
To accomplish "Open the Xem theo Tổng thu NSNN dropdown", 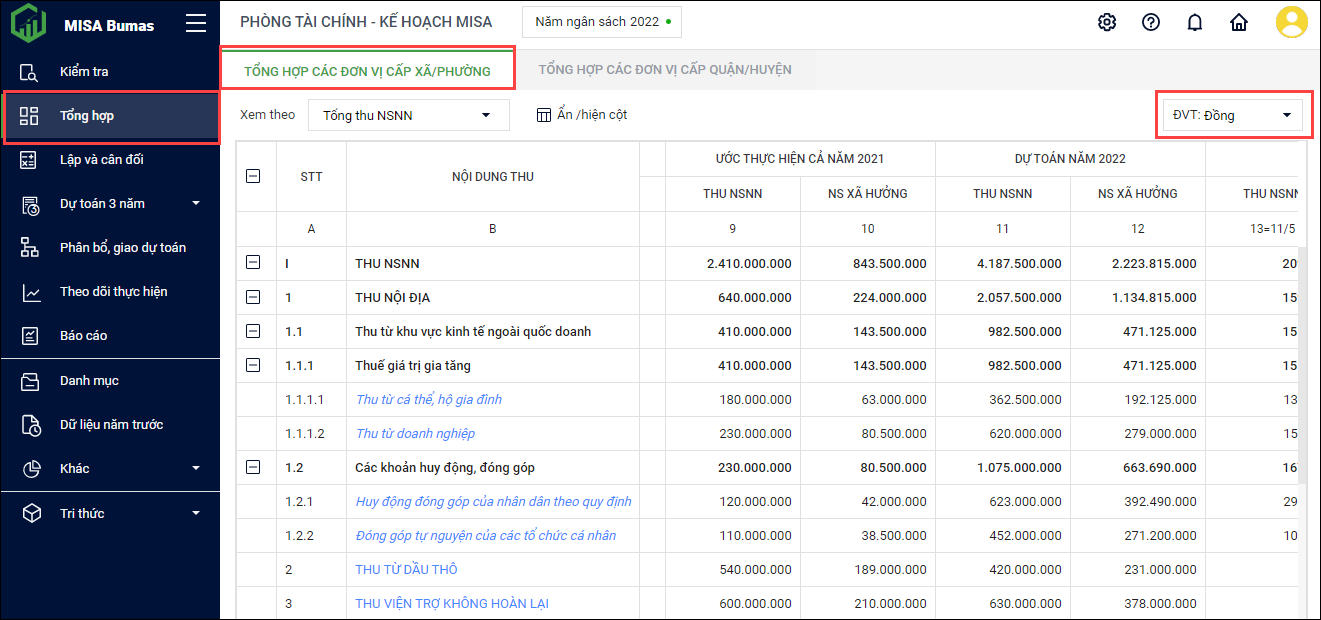I will click(x=408, y=115).
